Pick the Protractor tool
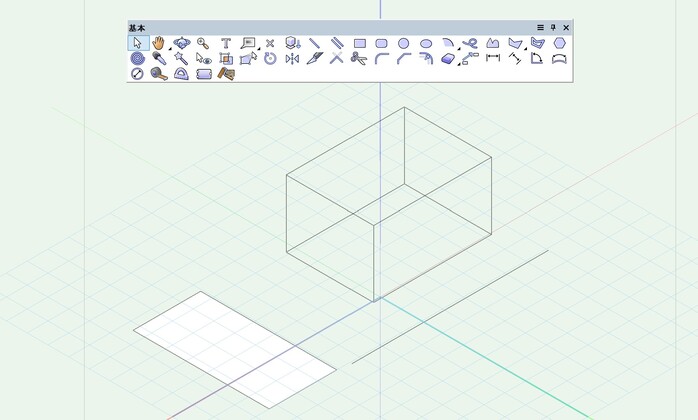Viewport: 698px width, 420px height. tap(181, 73)
